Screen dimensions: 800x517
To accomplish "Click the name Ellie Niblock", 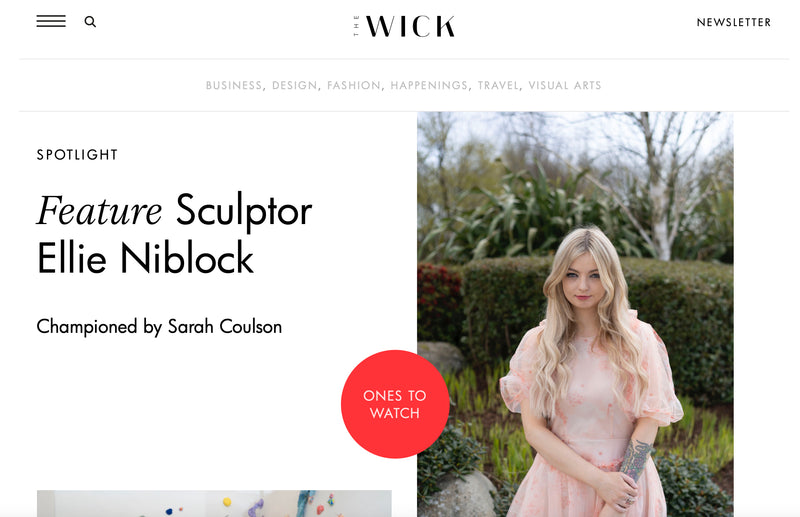I will click(145, 258).
